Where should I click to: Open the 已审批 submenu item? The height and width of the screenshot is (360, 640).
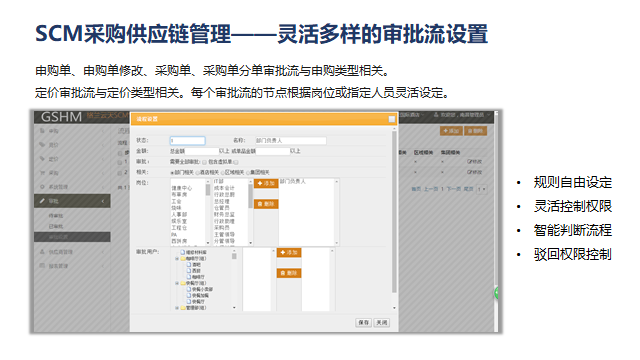click(56, 226)
